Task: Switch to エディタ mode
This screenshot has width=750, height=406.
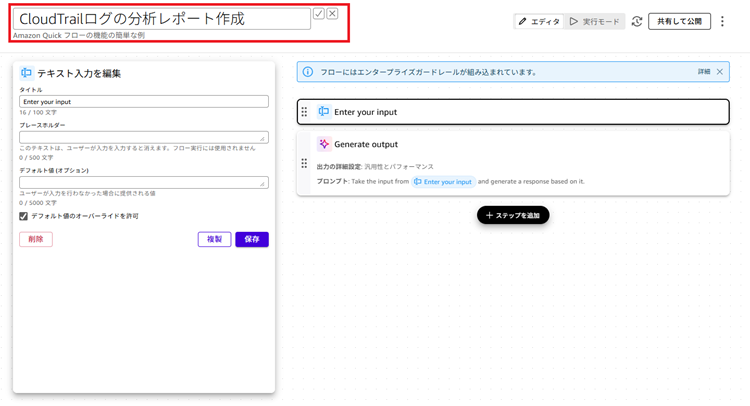Action: coord(539,21)
